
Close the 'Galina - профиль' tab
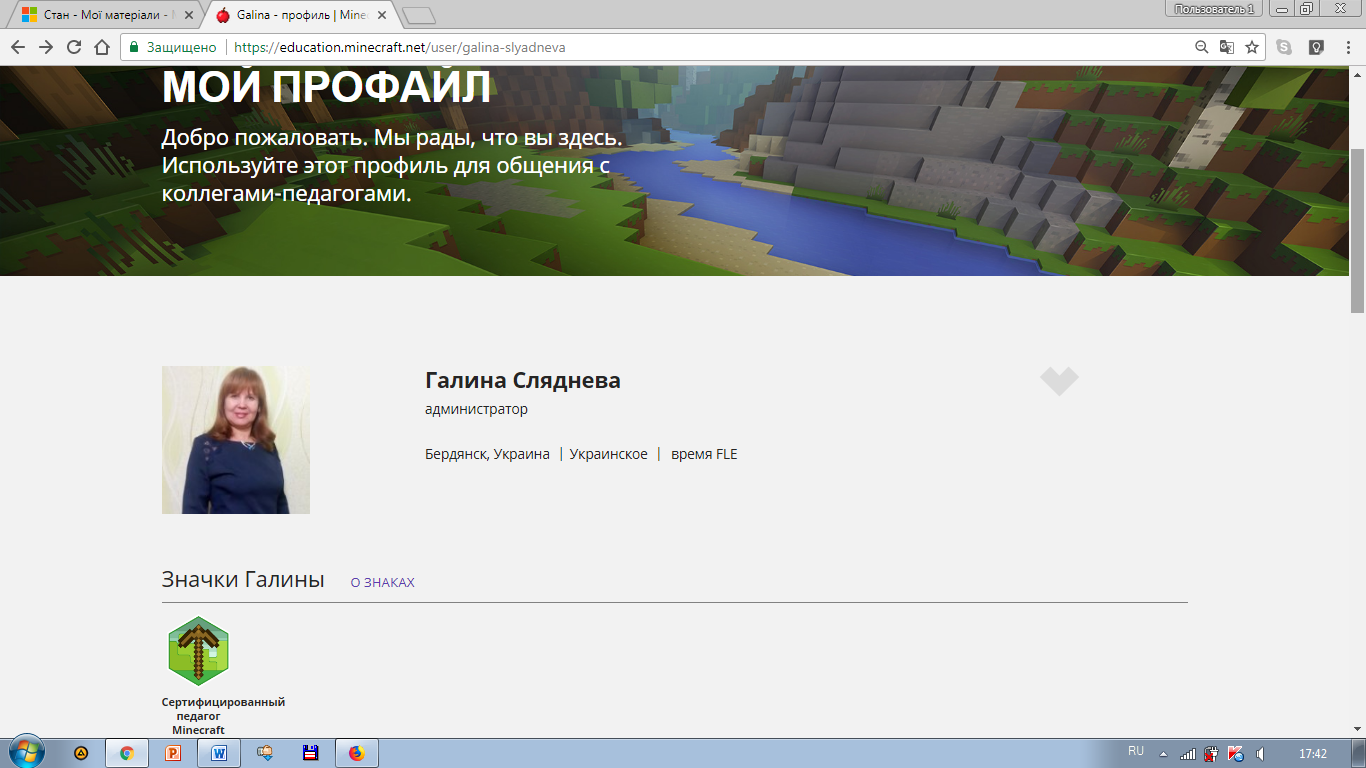(x=381, y=15)
